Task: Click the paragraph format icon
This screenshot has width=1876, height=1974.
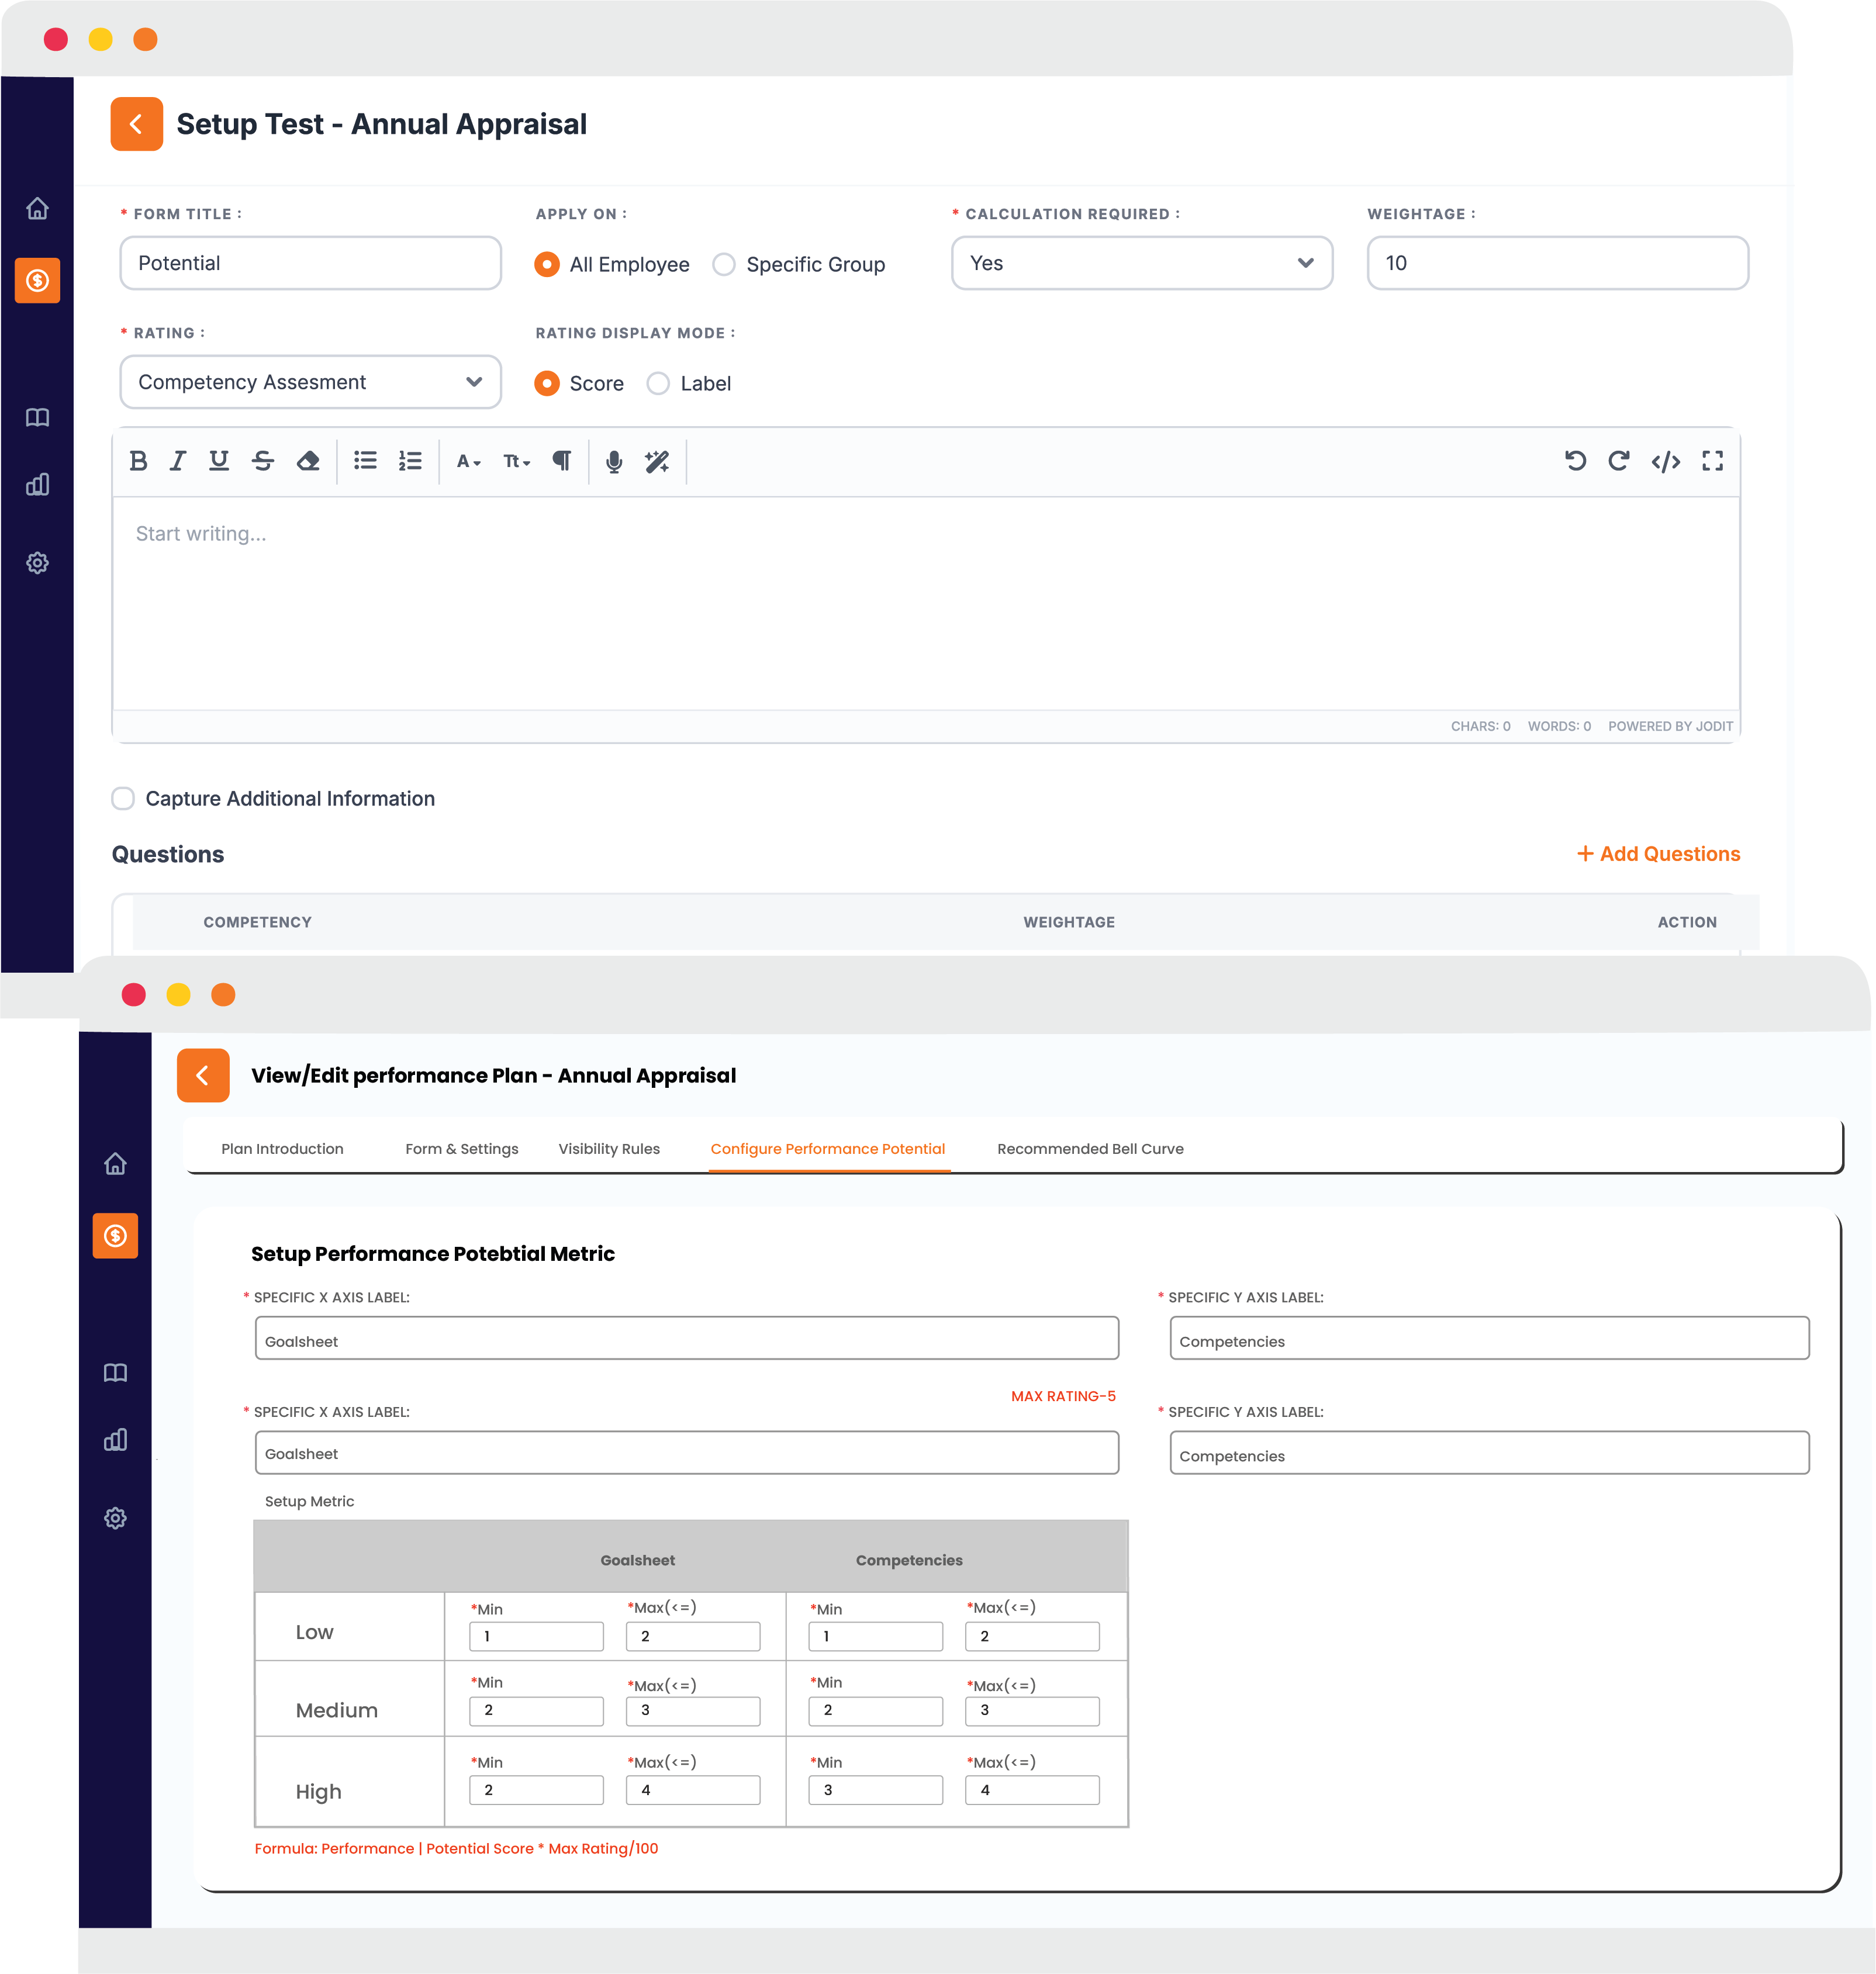Action: click(x=562, y=461)
